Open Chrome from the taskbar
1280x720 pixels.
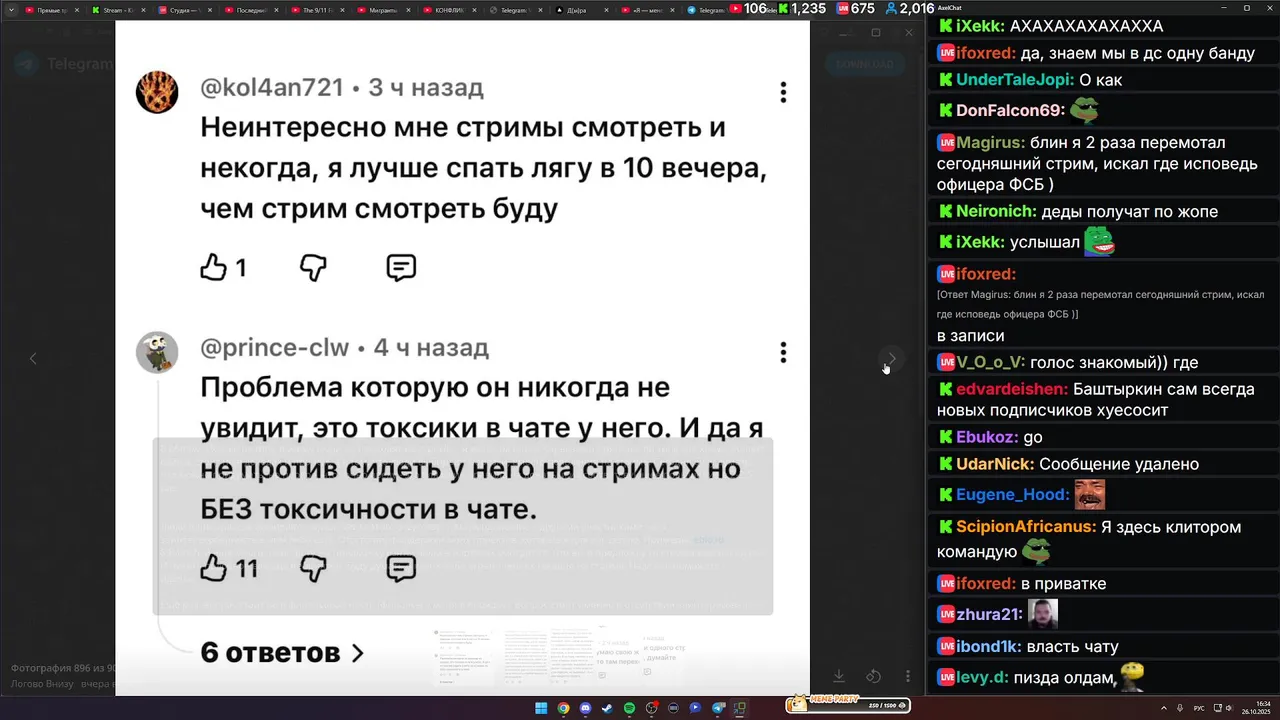pos(563,708)
